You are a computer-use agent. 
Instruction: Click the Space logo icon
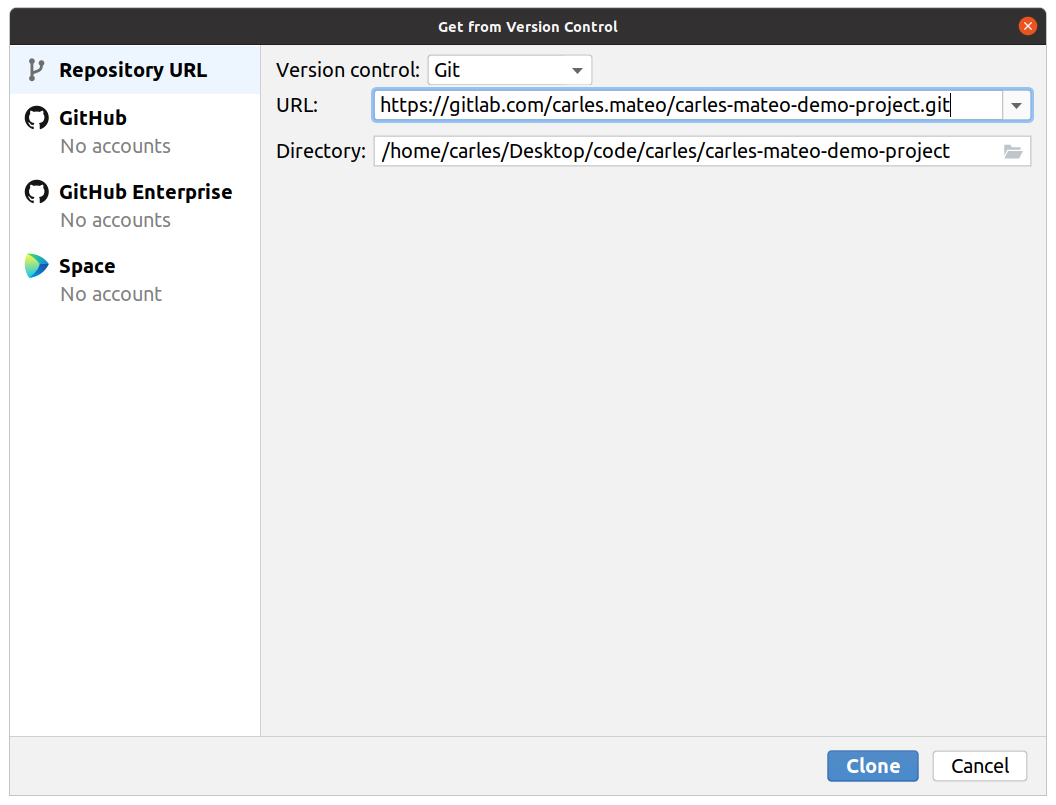[37, 266]
